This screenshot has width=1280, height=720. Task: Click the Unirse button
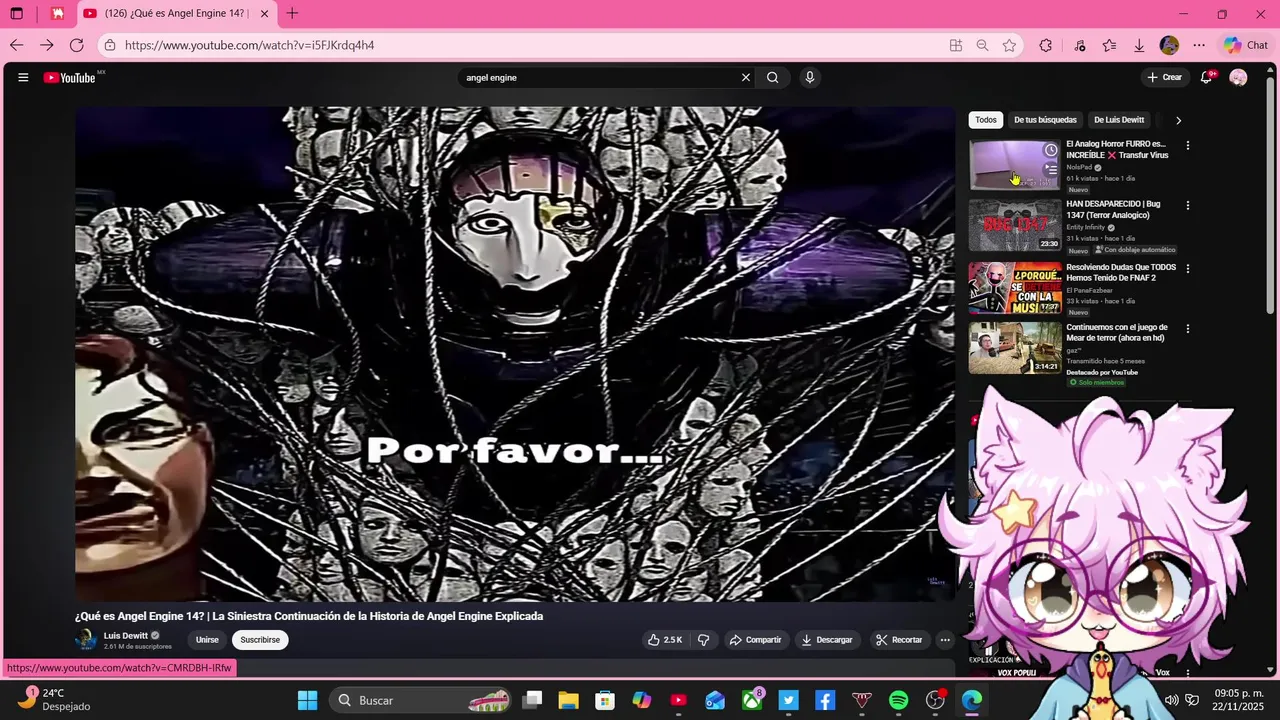click(x=207, y=640)
